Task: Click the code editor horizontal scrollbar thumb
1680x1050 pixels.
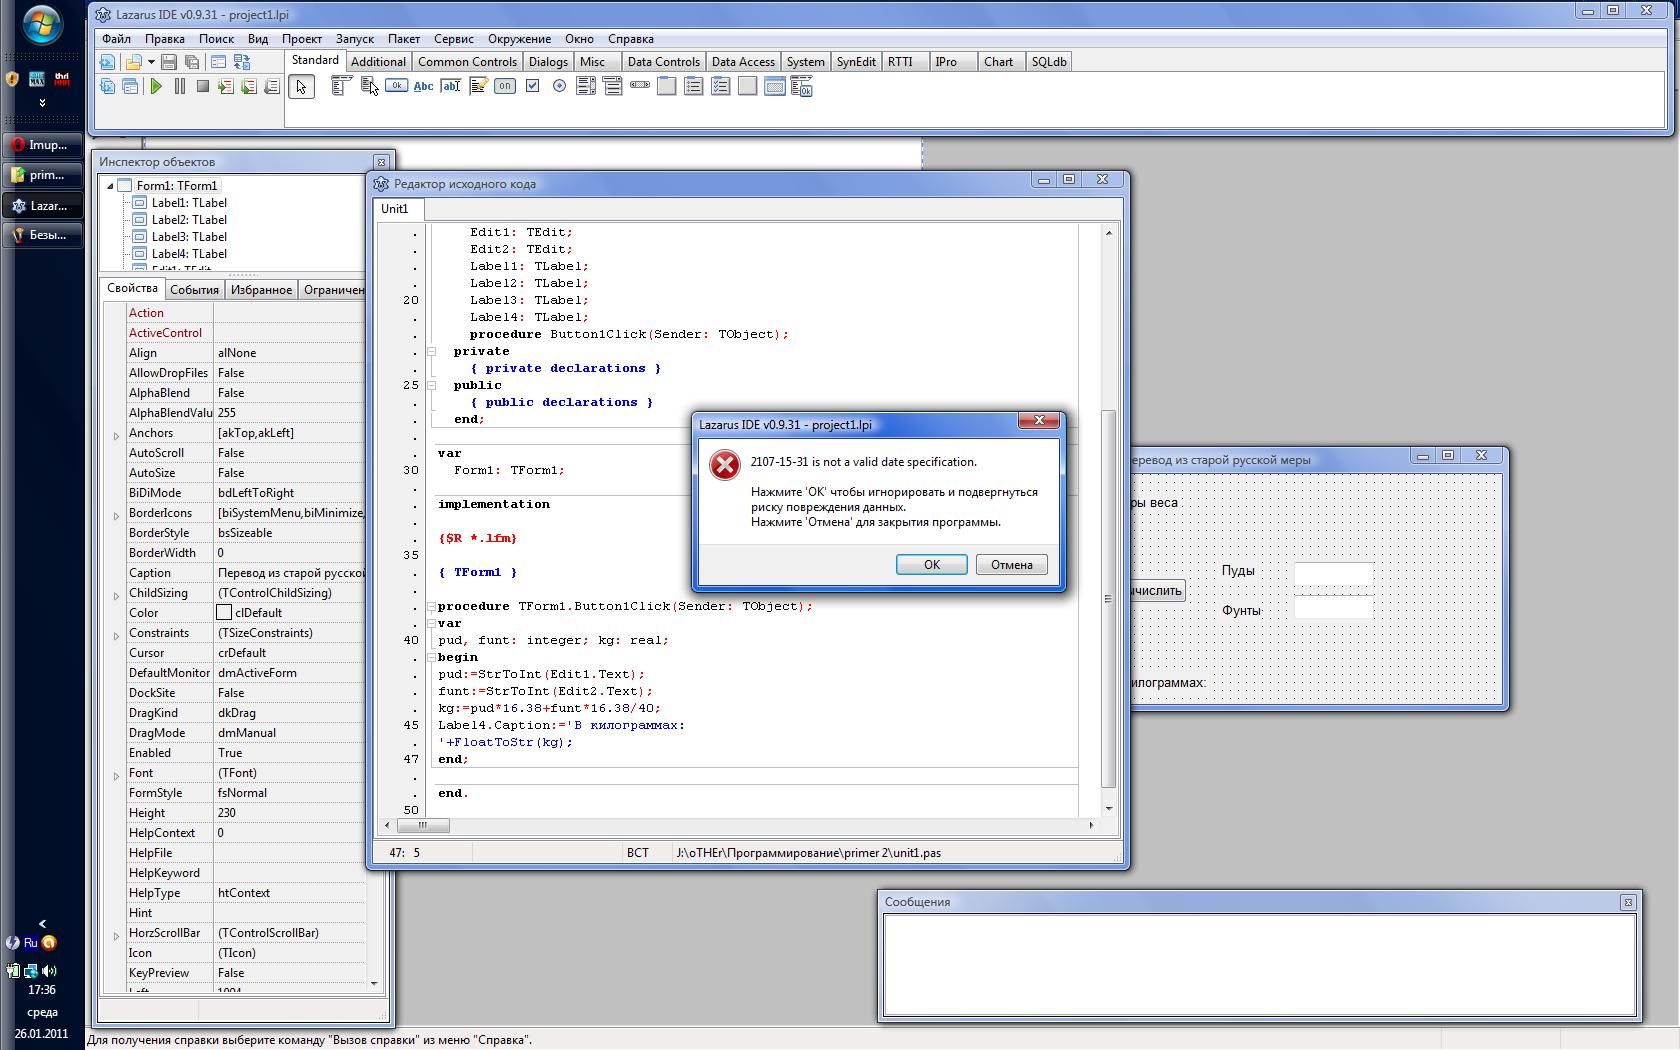Action: (x=423, y=825)
